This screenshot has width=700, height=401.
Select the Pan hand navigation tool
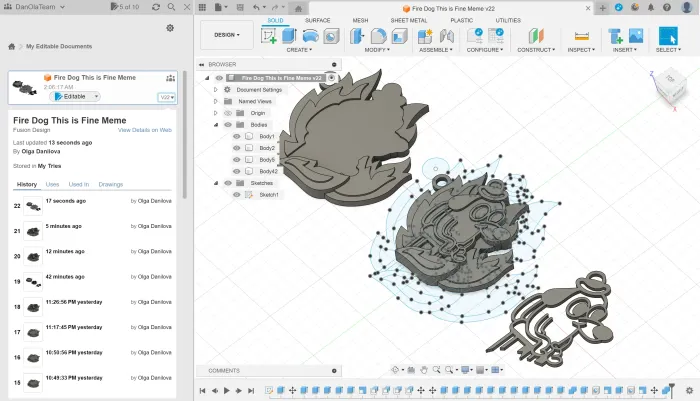pos(424,370)
